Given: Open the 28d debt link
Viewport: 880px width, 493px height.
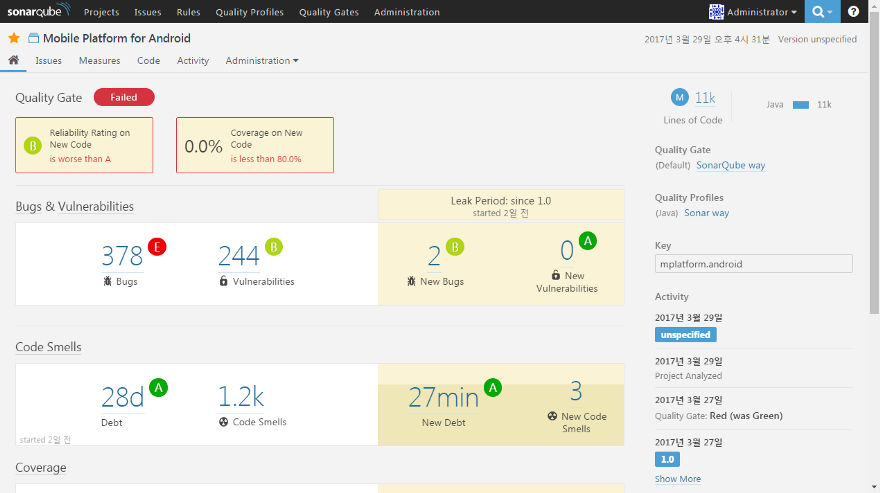Looking at the screenshot, I should 123,397.
